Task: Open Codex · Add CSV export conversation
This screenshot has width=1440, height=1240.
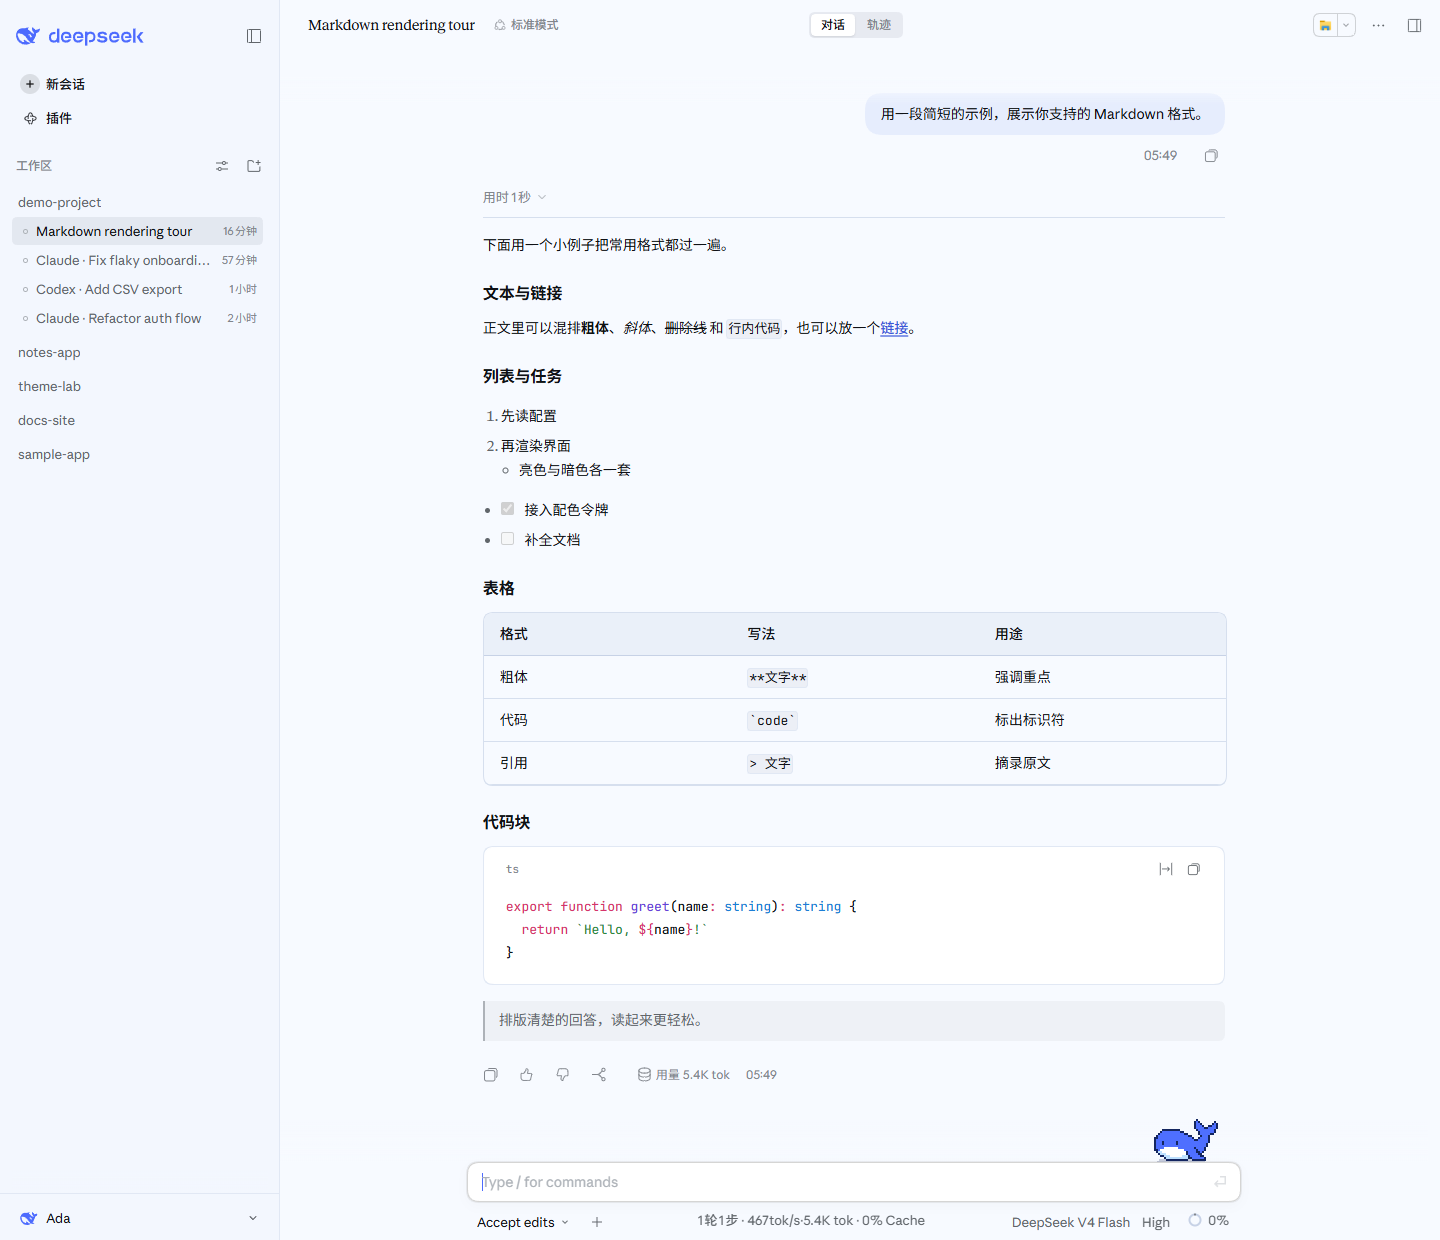Action: coord(137,289)
